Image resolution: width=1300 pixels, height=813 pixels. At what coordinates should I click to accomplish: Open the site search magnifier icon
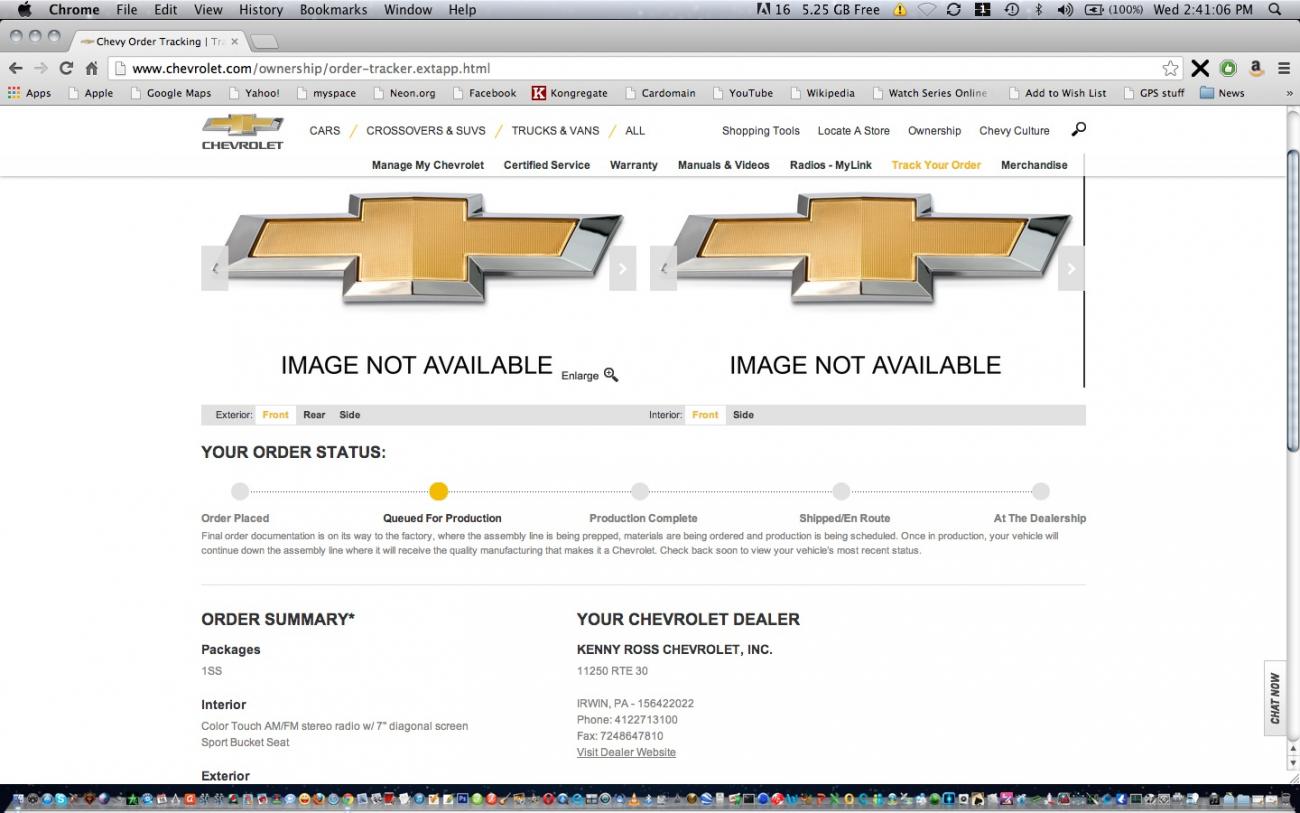click(x=1078, y=130)
